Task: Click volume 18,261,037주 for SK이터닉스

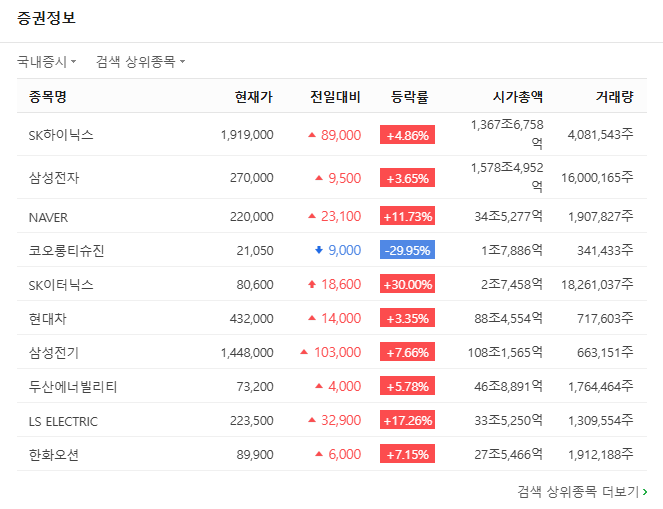Action: pos(597,285)
